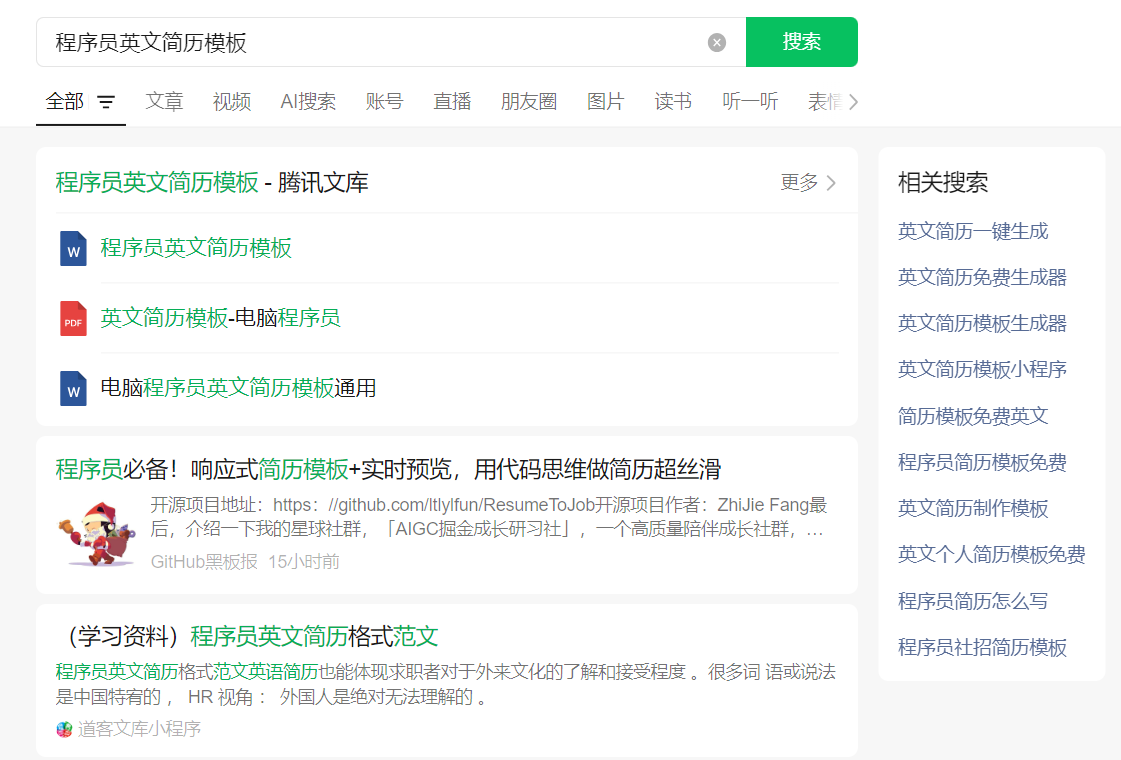1121x760 pixels.
Task: Click the PDF icon beside 英文简历模板-电脑程序员
Action: tap(73, 319)
